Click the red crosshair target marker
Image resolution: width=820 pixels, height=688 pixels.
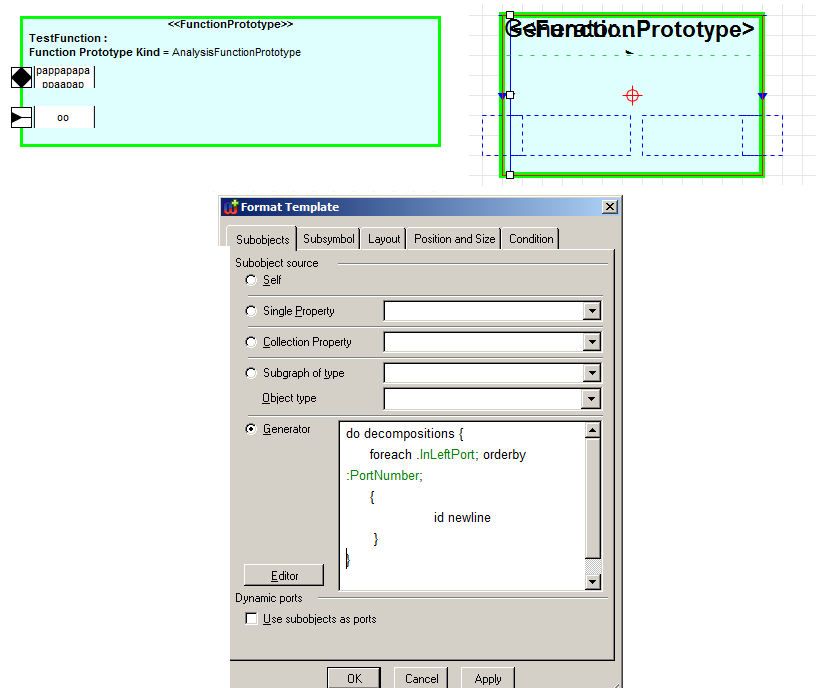(x=631, y=95)
